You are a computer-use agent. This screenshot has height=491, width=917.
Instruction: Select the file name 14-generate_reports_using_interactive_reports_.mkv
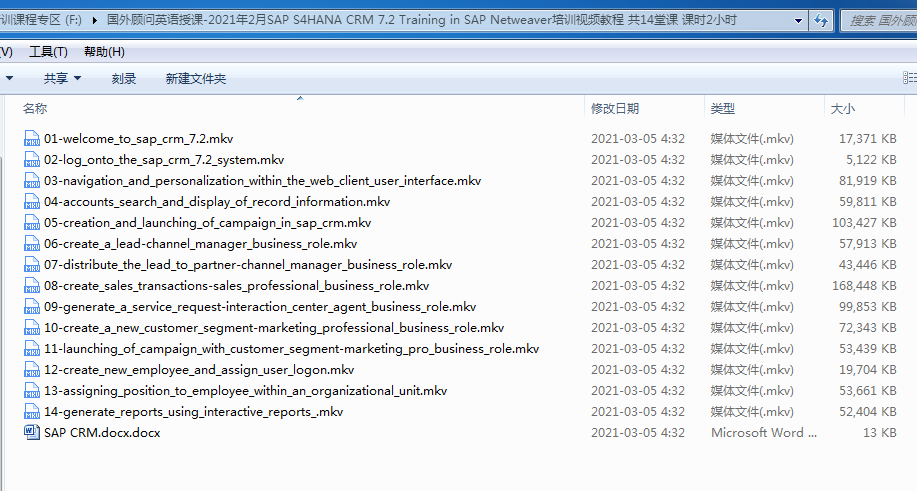tap(194, 413)
